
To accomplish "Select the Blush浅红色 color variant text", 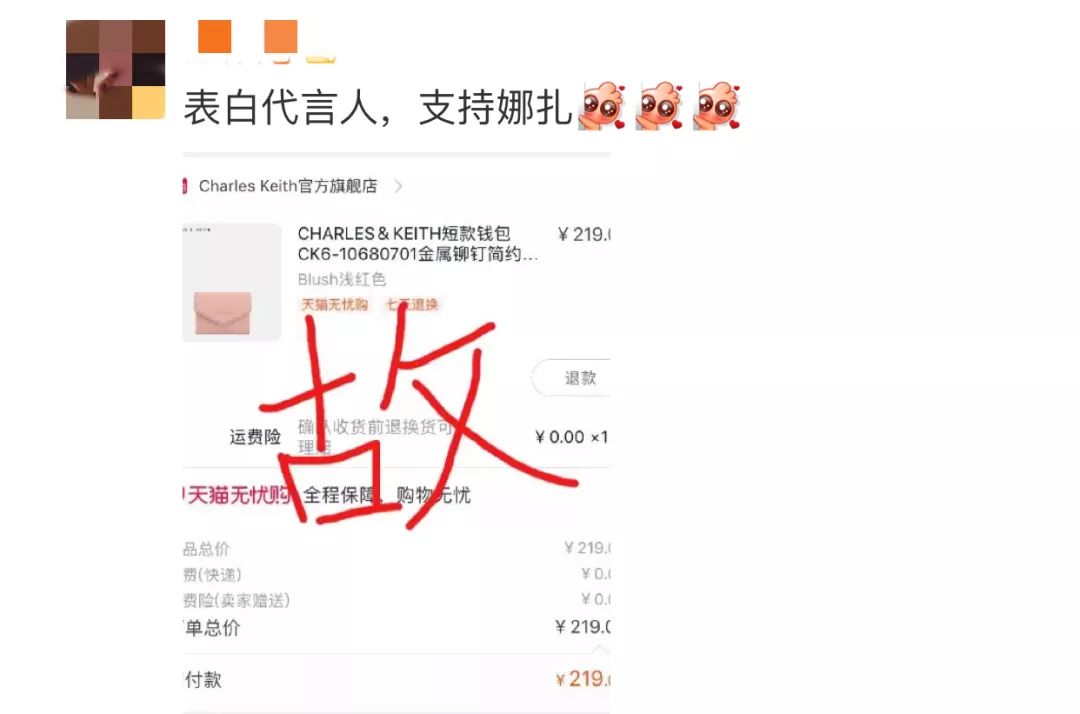I will (x=342, y=280).
